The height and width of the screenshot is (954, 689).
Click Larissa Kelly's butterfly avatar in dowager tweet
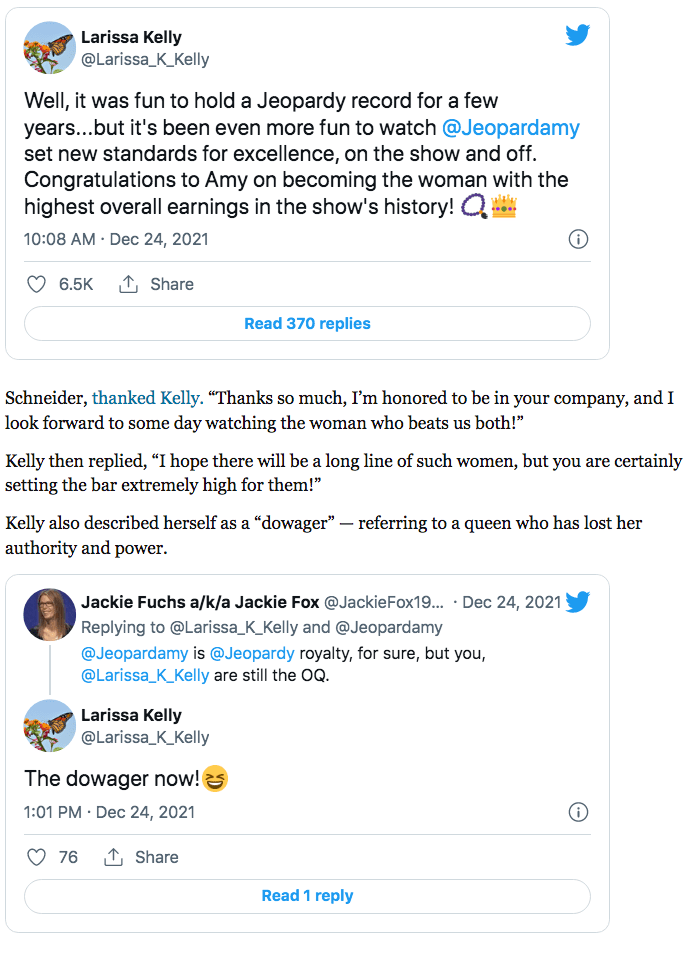(x=49, y=726)
